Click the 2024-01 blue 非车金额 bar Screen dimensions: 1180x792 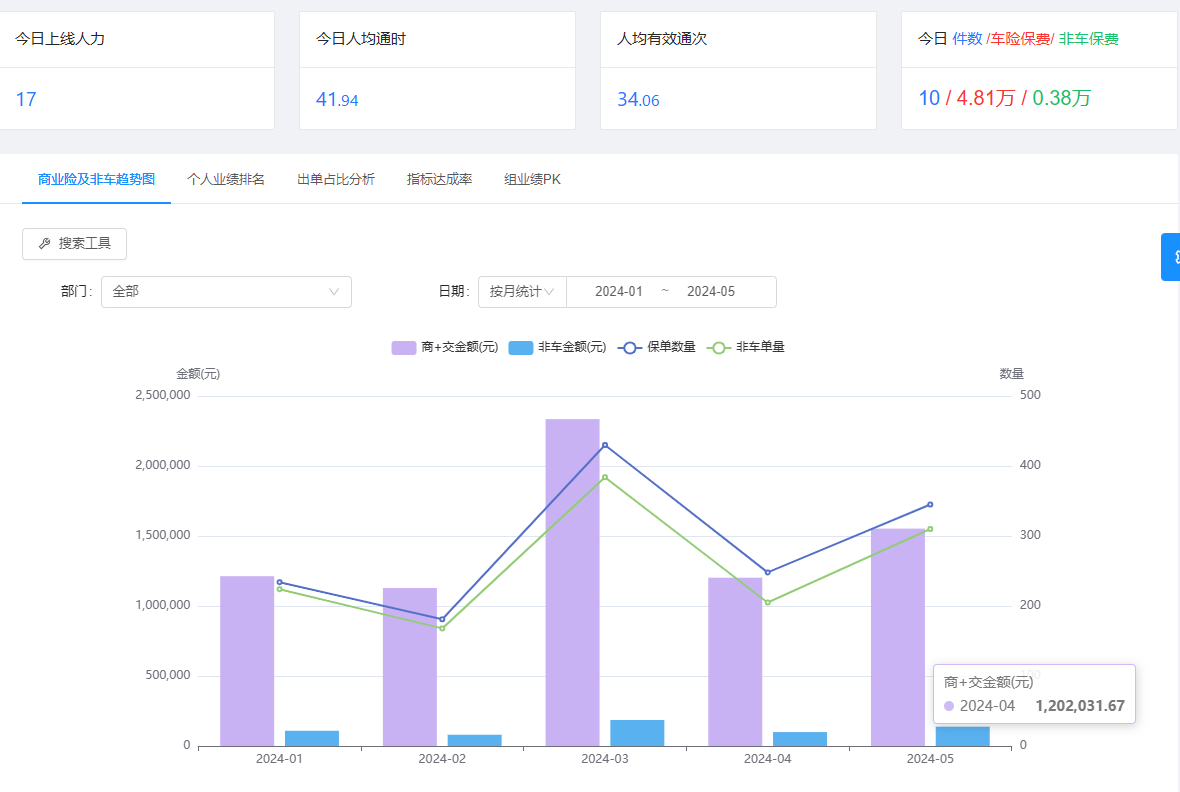312,738
